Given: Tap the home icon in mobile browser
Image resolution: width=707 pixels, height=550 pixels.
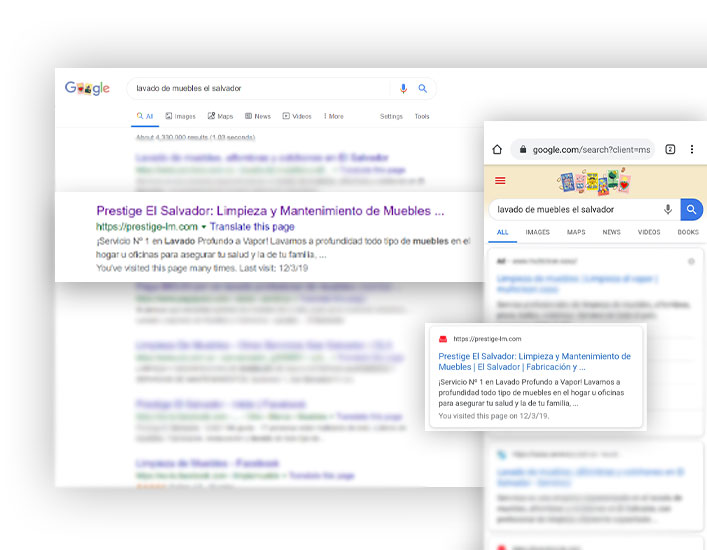Looking at the screenshot, I should click(497, 149).
